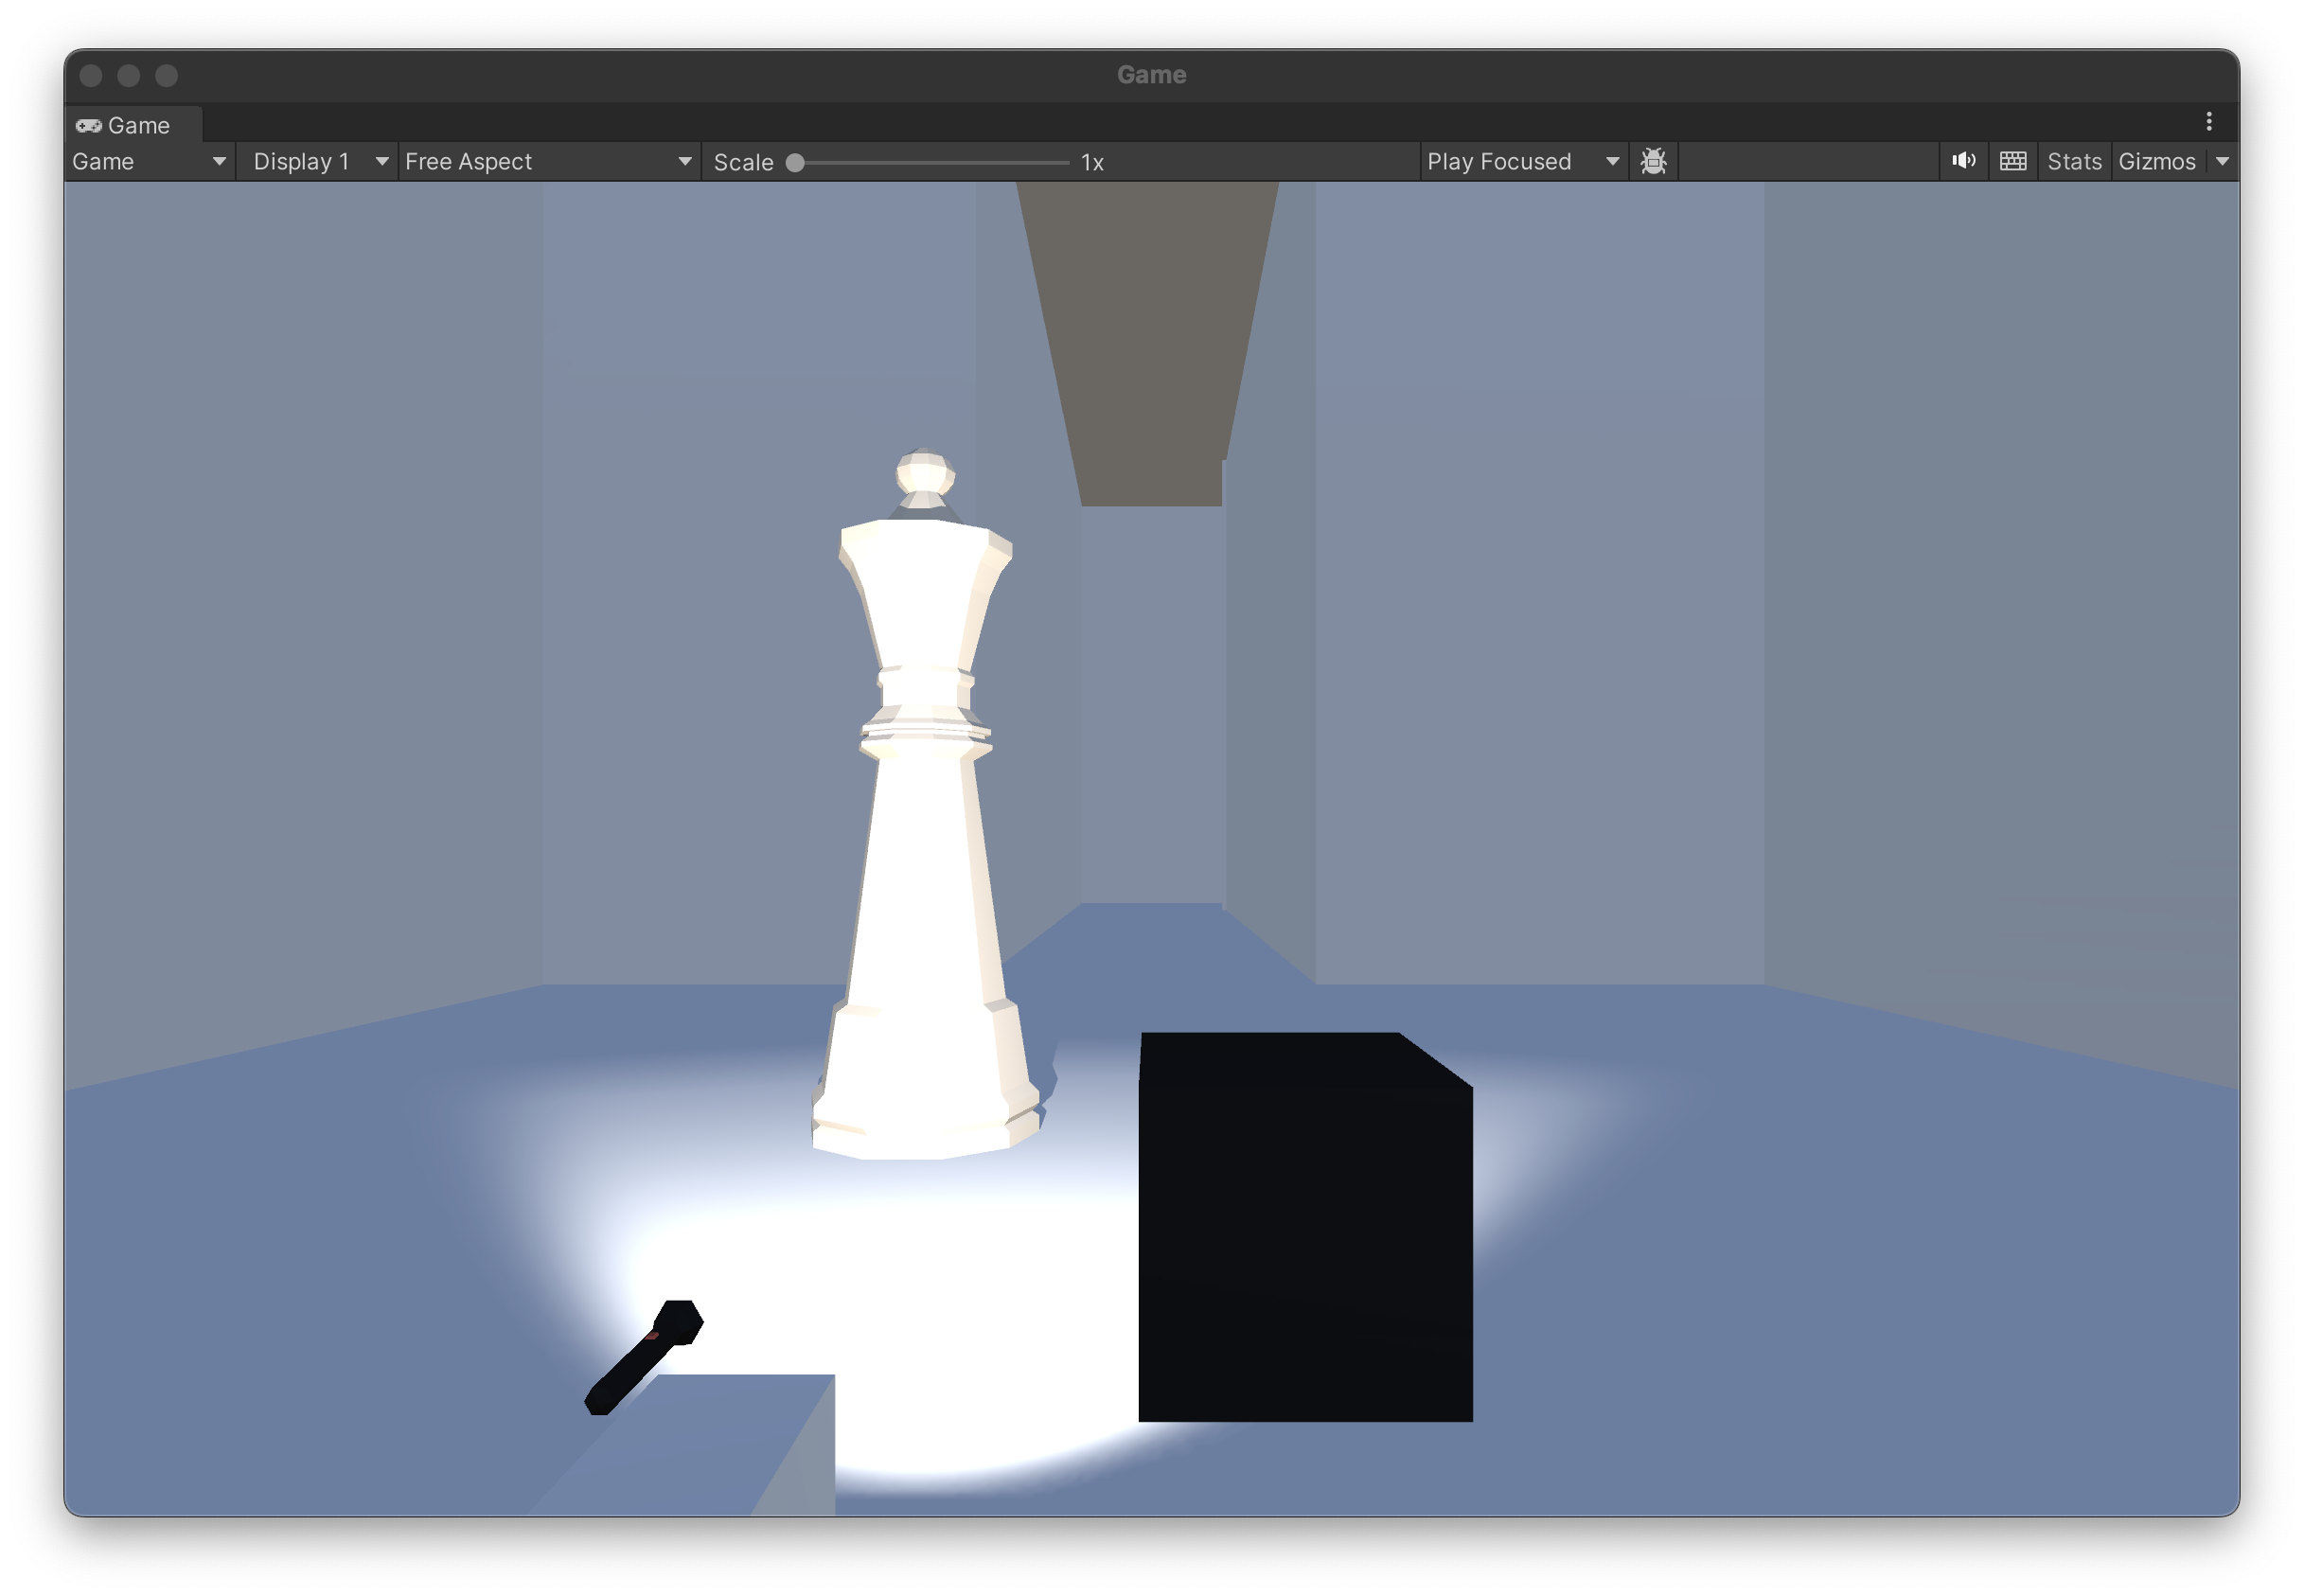The height and width of the screenshot is (1596, 2304).
Task: Open the Frame Debugger bug icon
Action: coord(1653,161)
